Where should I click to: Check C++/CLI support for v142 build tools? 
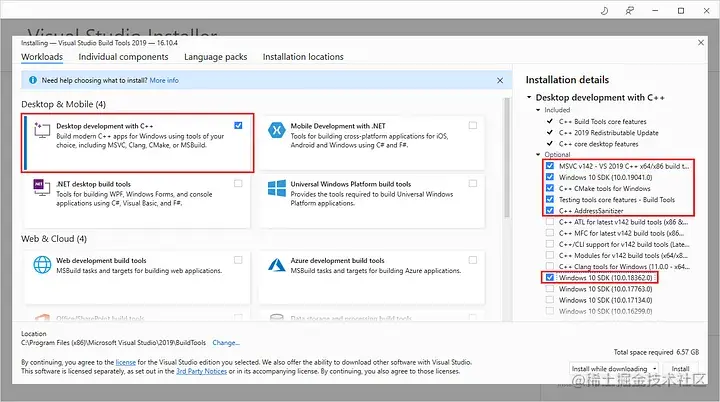tap(550, 244)
